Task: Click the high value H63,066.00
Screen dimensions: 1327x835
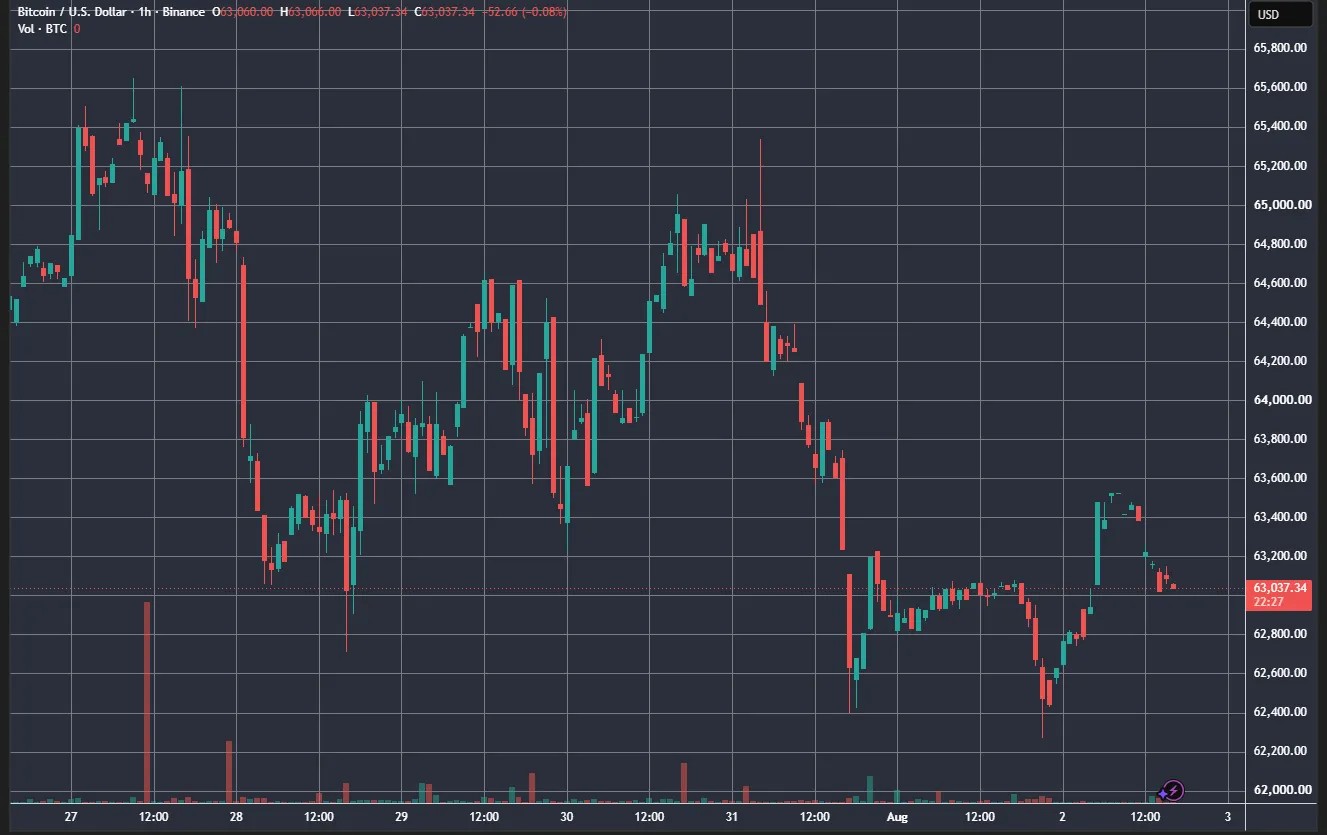Action: point(311,12)
